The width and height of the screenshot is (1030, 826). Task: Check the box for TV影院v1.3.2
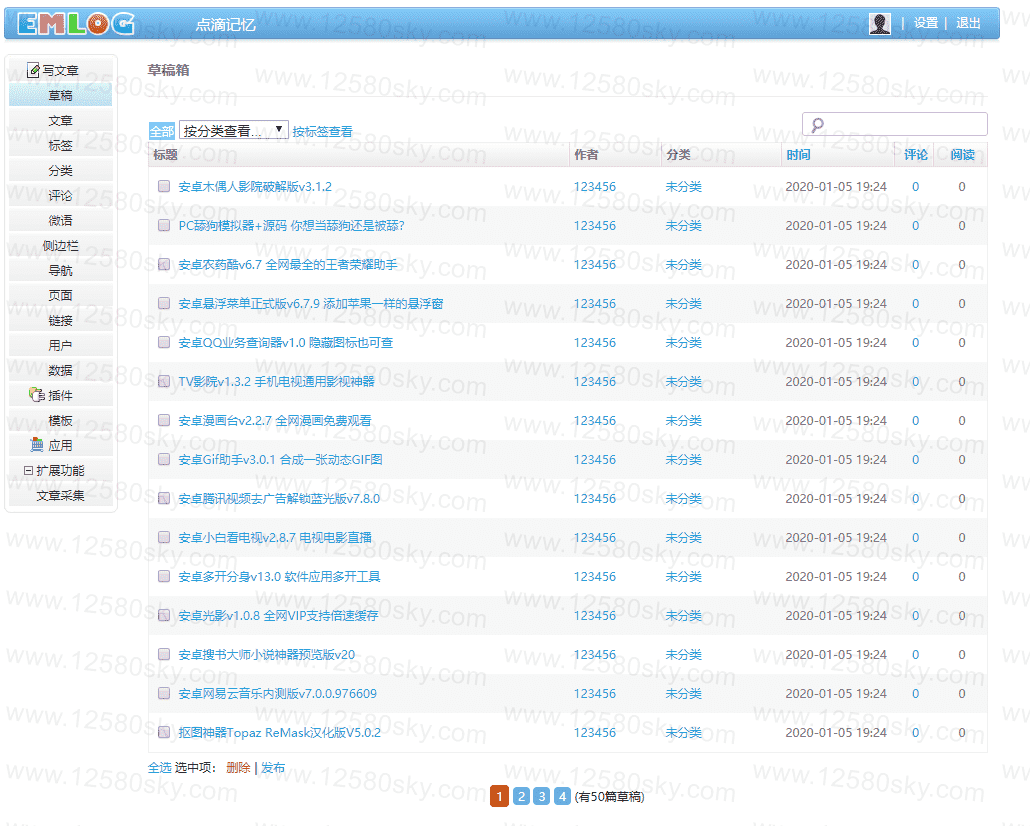pyautogui.click(x=164, y=381)
